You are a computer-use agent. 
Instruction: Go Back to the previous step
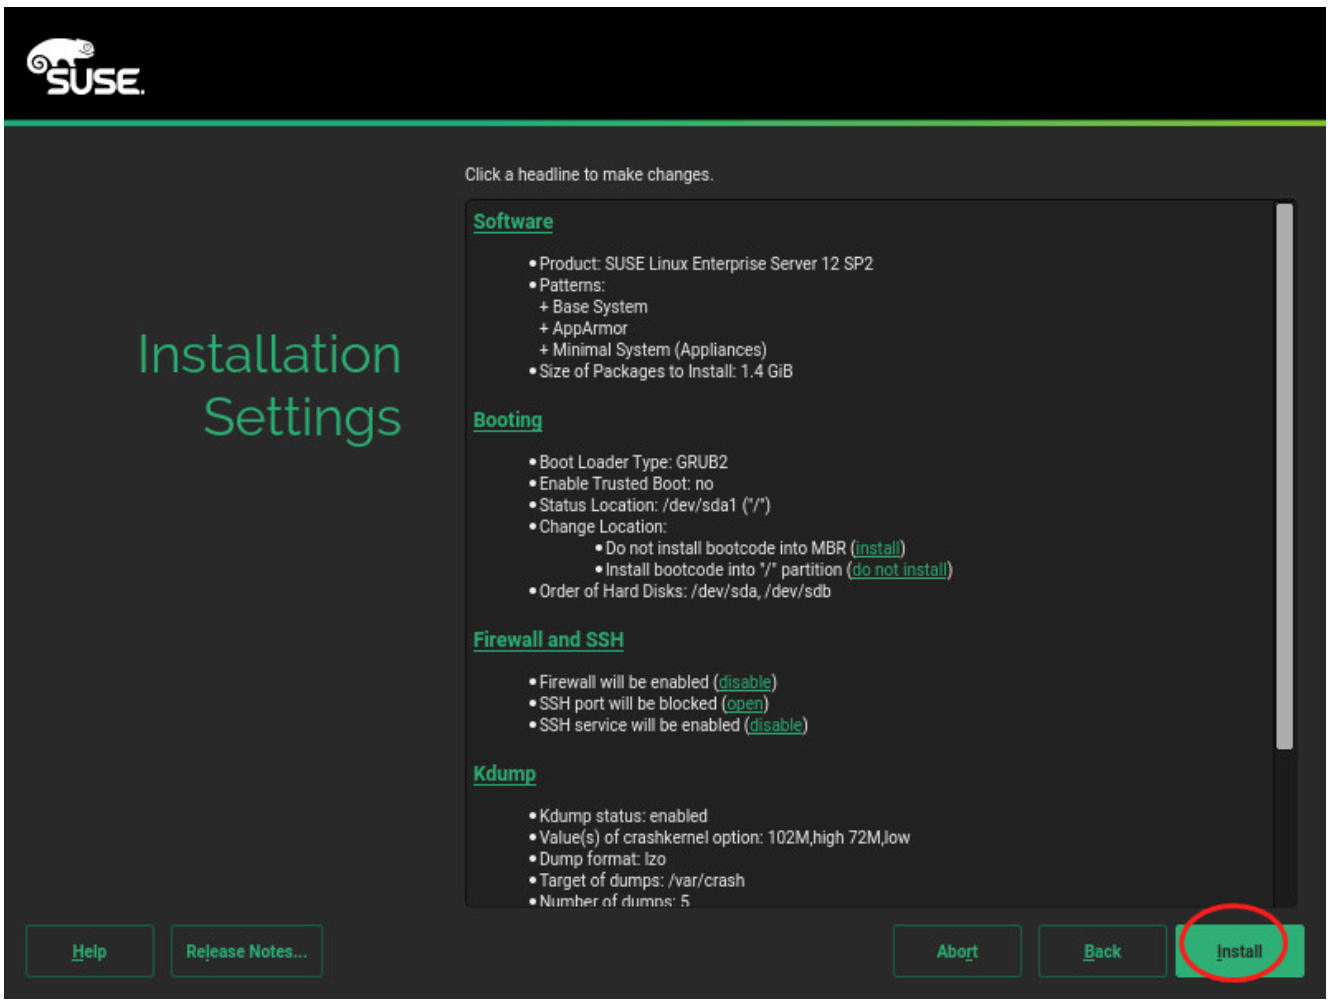[1102, 952]
